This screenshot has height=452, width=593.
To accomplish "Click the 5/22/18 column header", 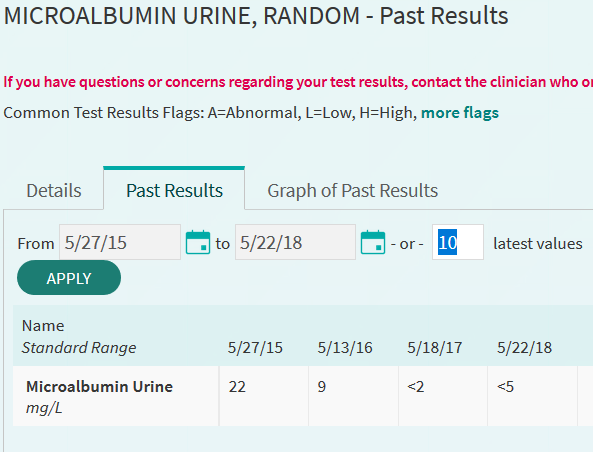I will (524, 348).
